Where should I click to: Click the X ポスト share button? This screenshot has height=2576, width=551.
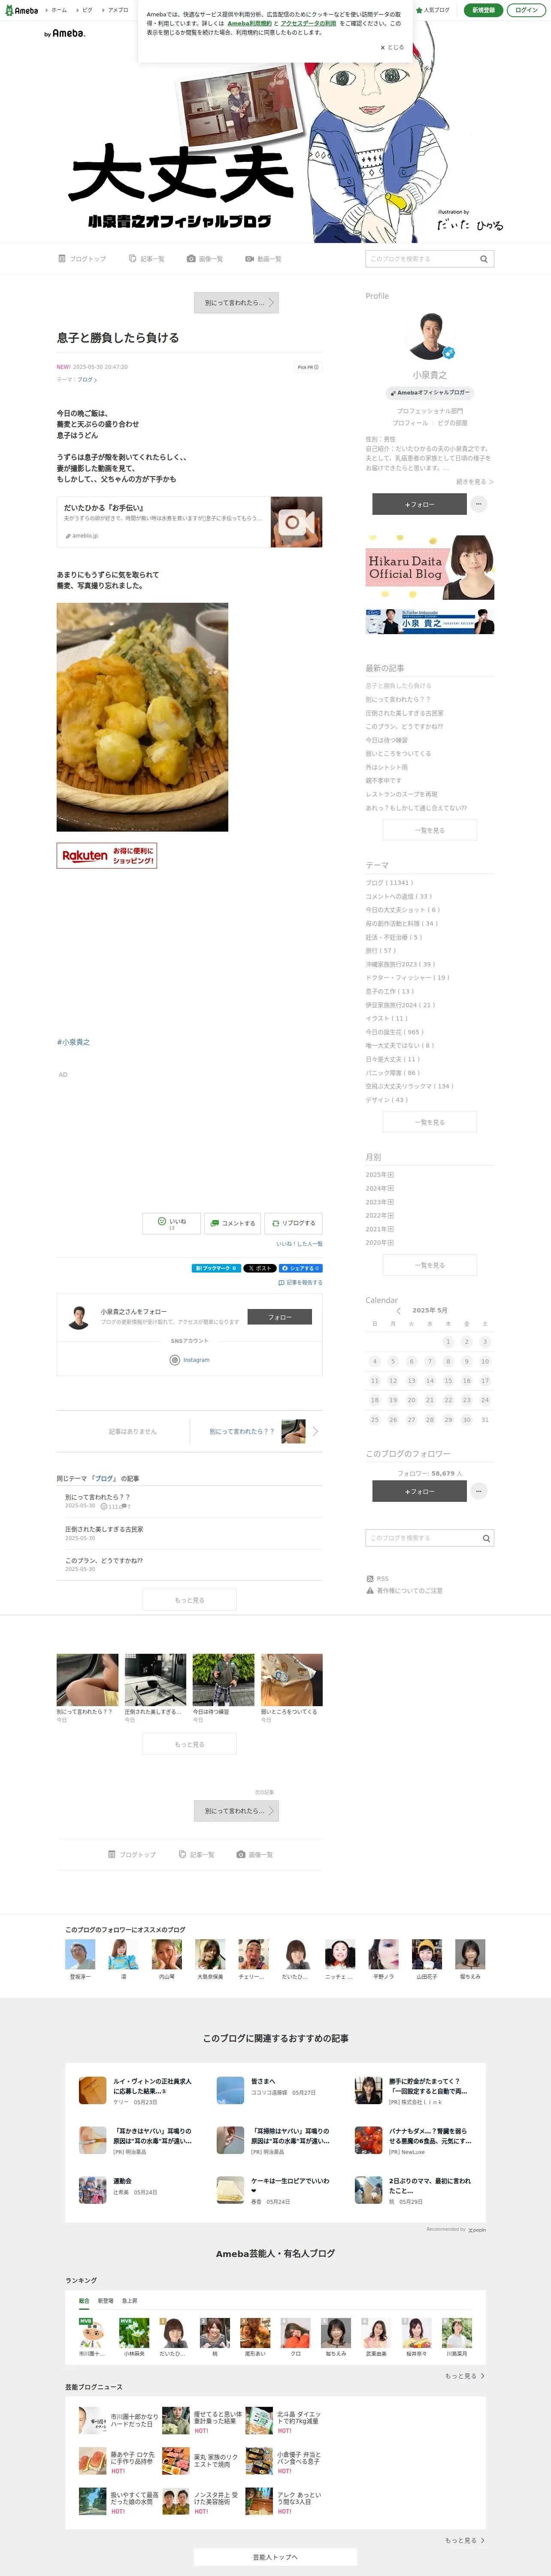tap(260, 1268)
